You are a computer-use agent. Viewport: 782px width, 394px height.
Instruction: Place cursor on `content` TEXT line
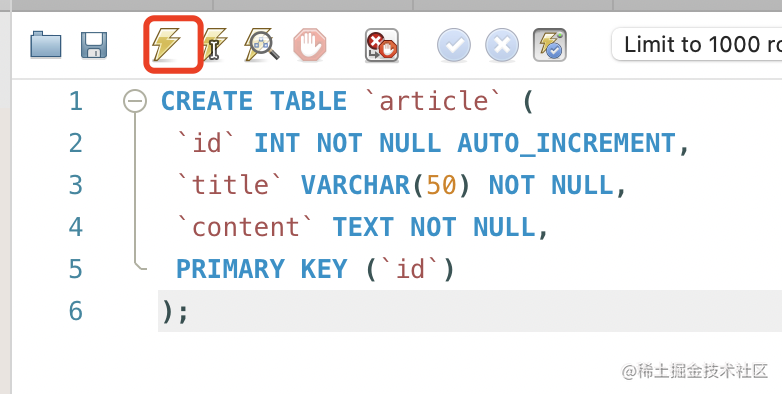(x=363, y=227)
